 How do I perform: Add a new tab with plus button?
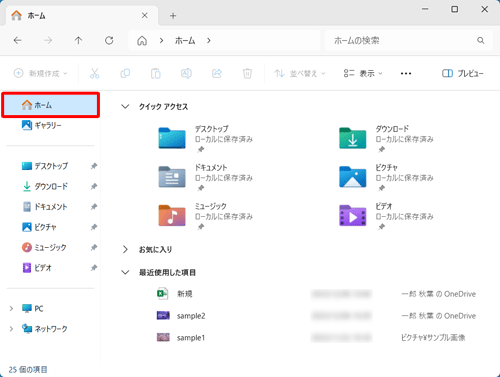pyautogui.click(x=173, y=16)
